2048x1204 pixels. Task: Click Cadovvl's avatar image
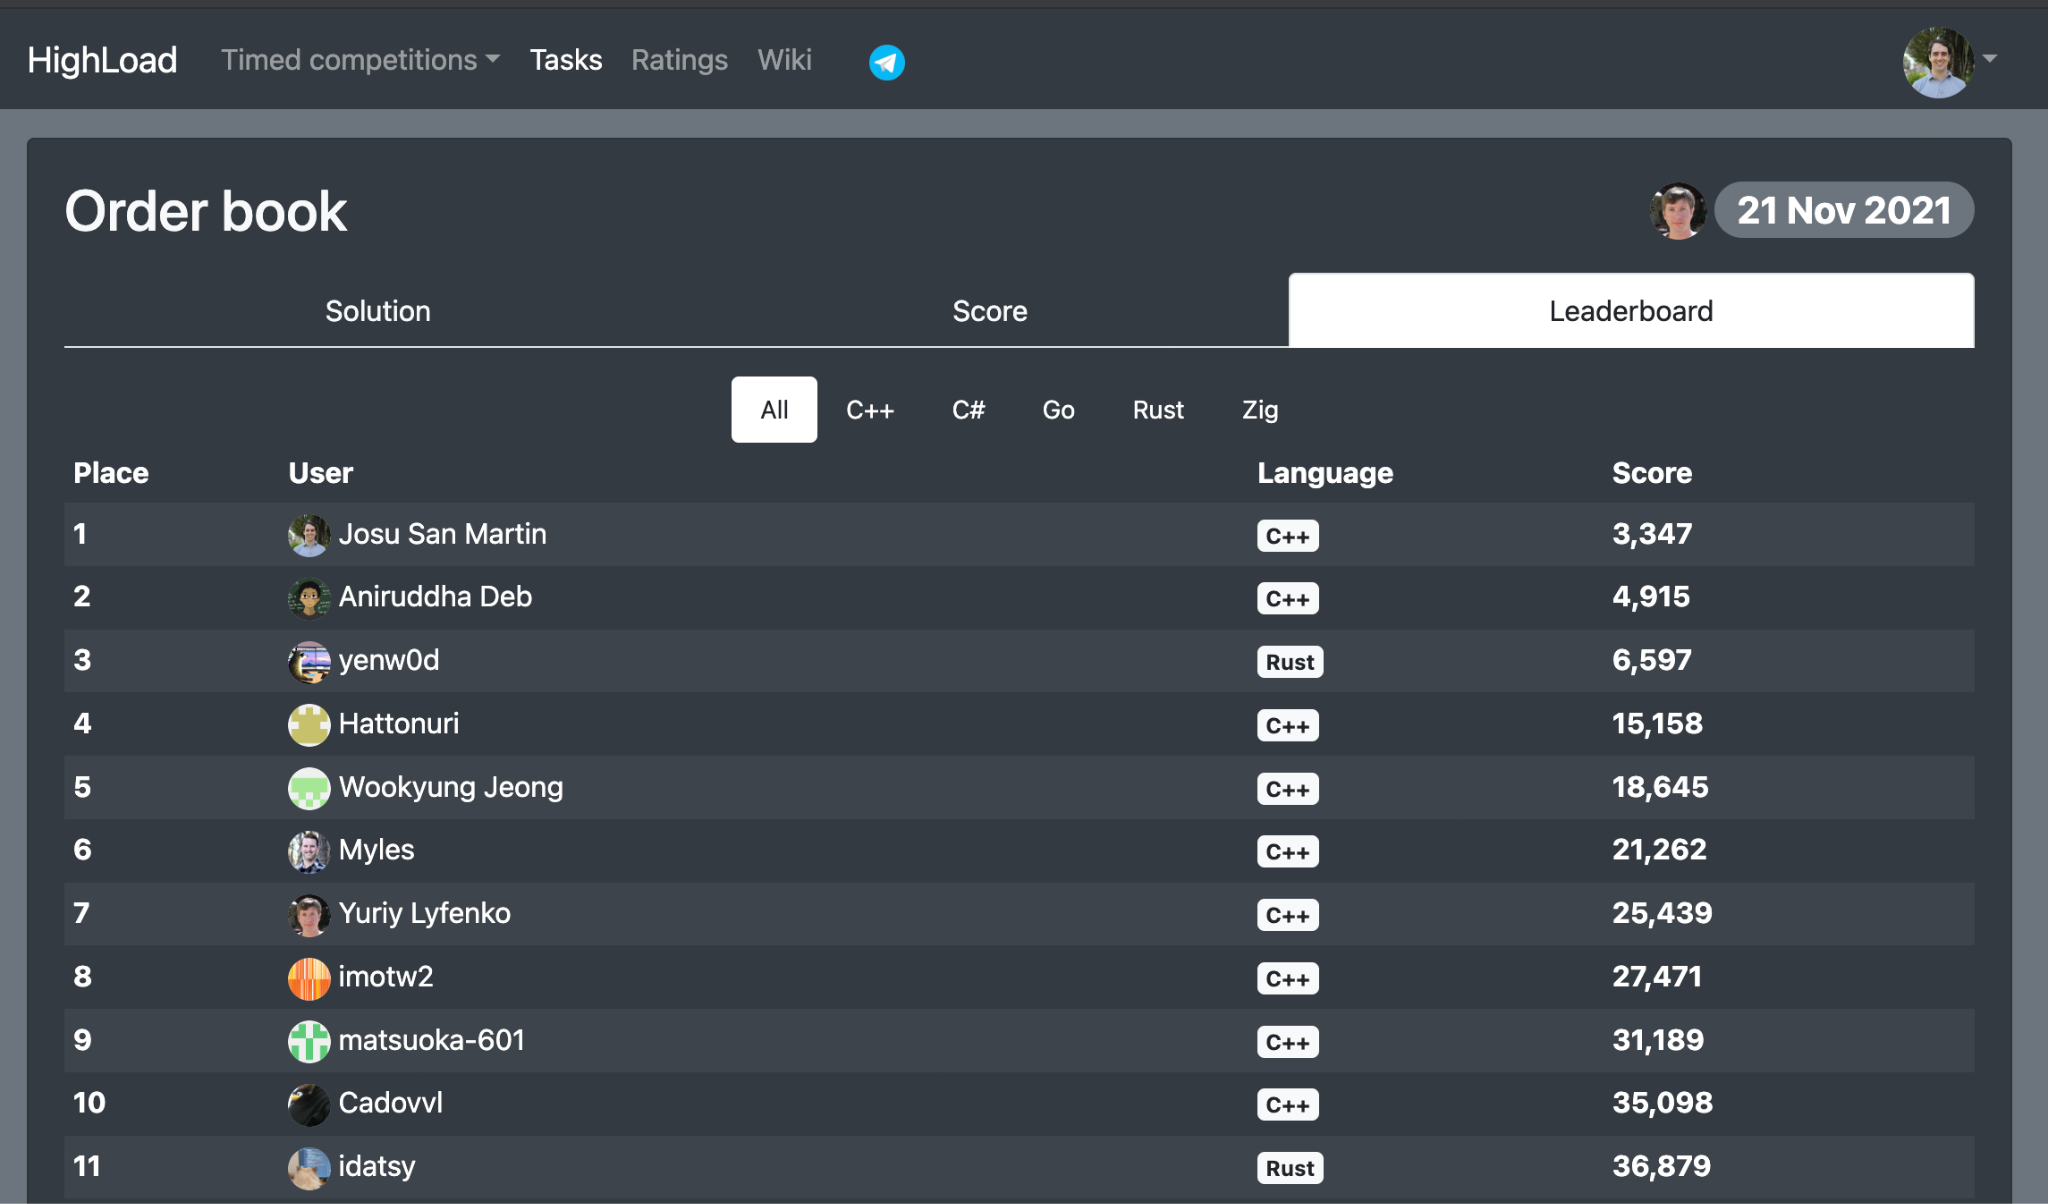pyautogui.click(x=309, y=1104)
